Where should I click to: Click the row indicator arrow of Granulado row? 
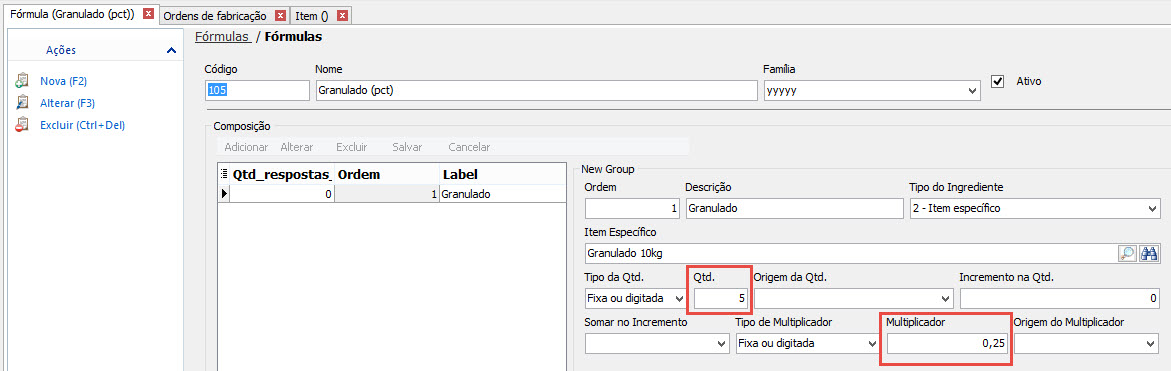[x=224, y=193]
